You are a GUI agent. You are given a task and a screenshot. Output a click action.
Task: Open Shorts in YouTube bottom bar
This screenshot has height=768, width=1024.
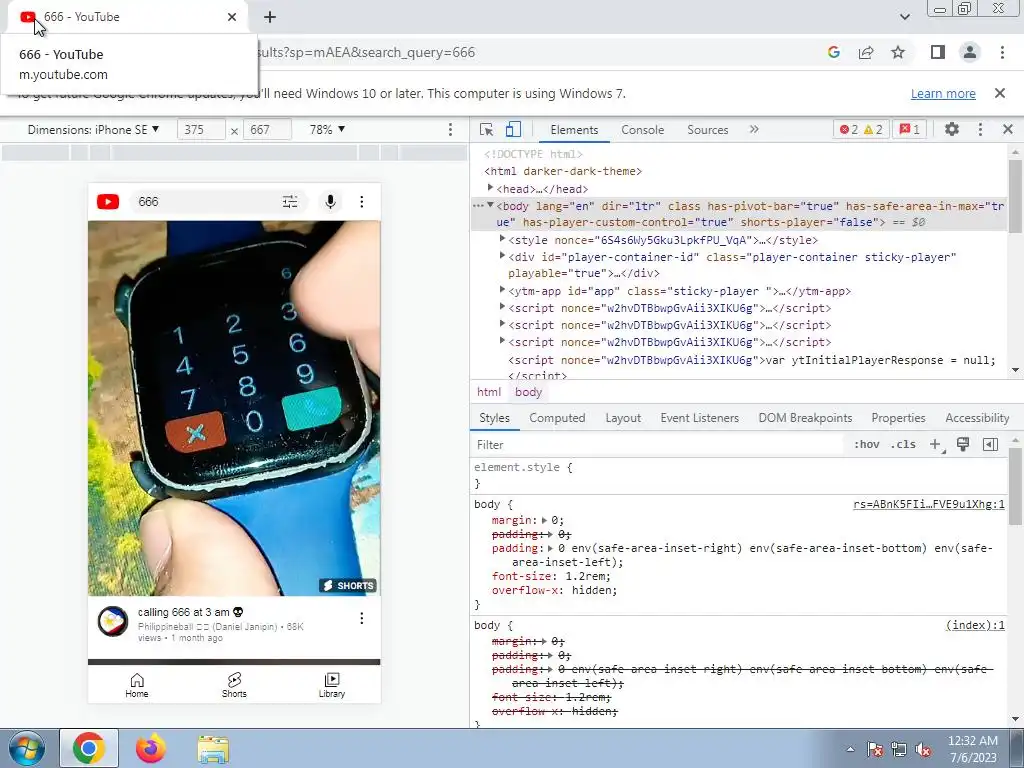pyautogui.click(x=234, y=685)
